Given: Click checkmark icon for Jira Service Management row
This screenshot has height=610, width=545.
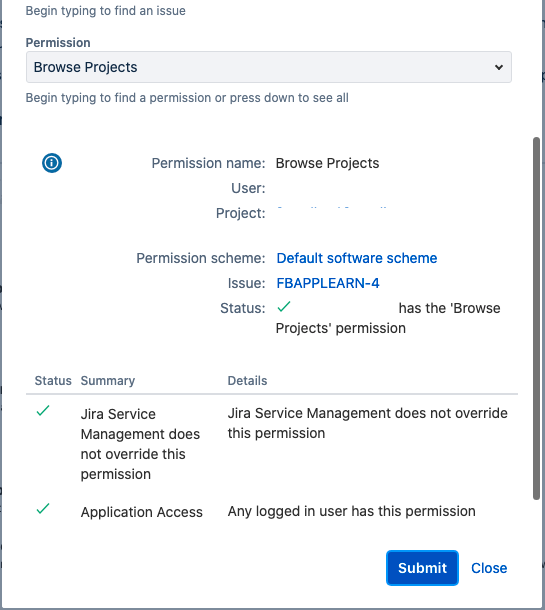Looking at the screenshot, I should click(x=43, y=411).
